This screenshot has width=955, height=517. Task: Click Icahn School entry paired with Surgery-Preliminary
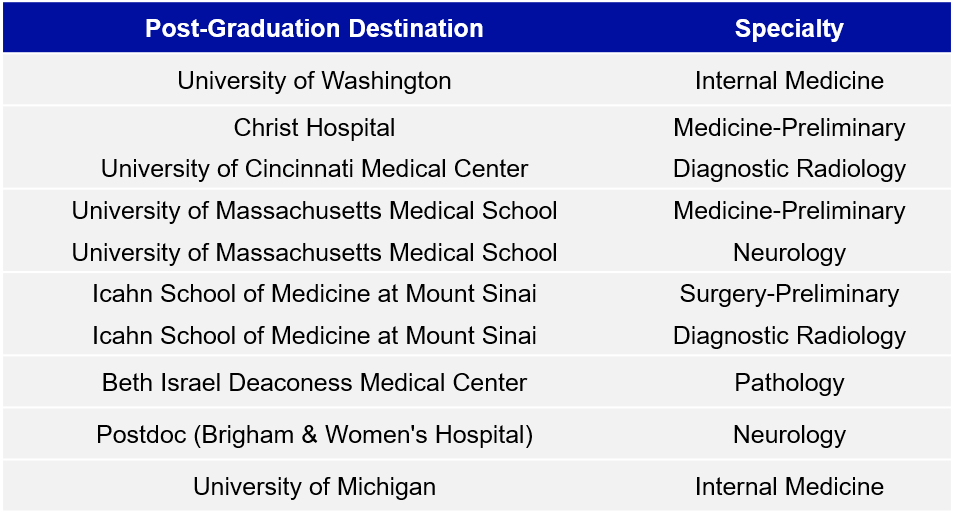click(x=314, y=294)
